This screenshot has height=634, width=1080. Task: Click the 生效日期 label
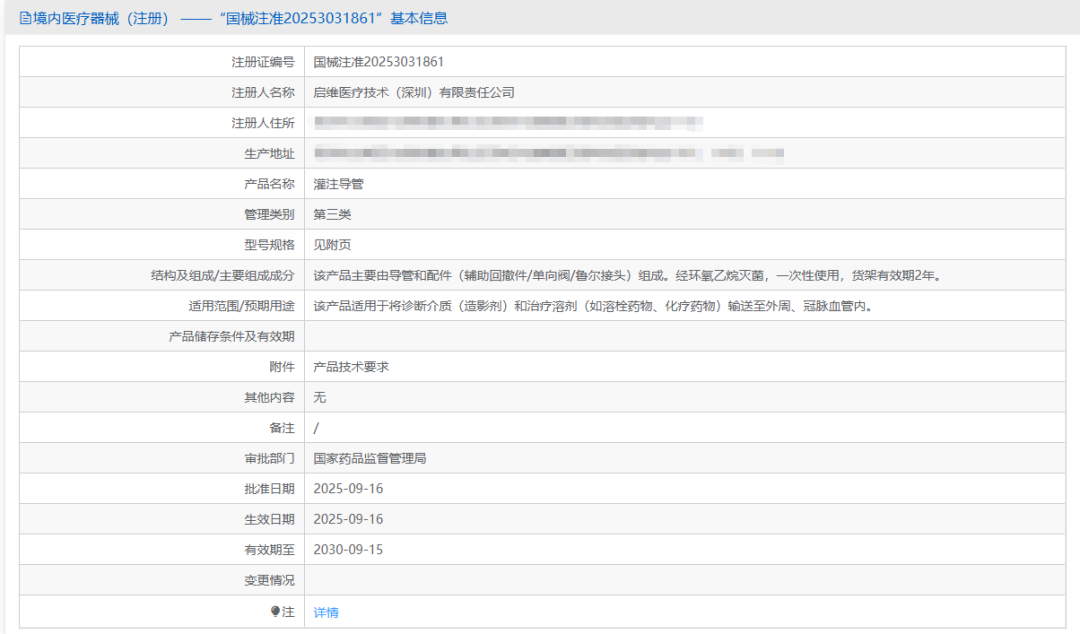[269, 519]
